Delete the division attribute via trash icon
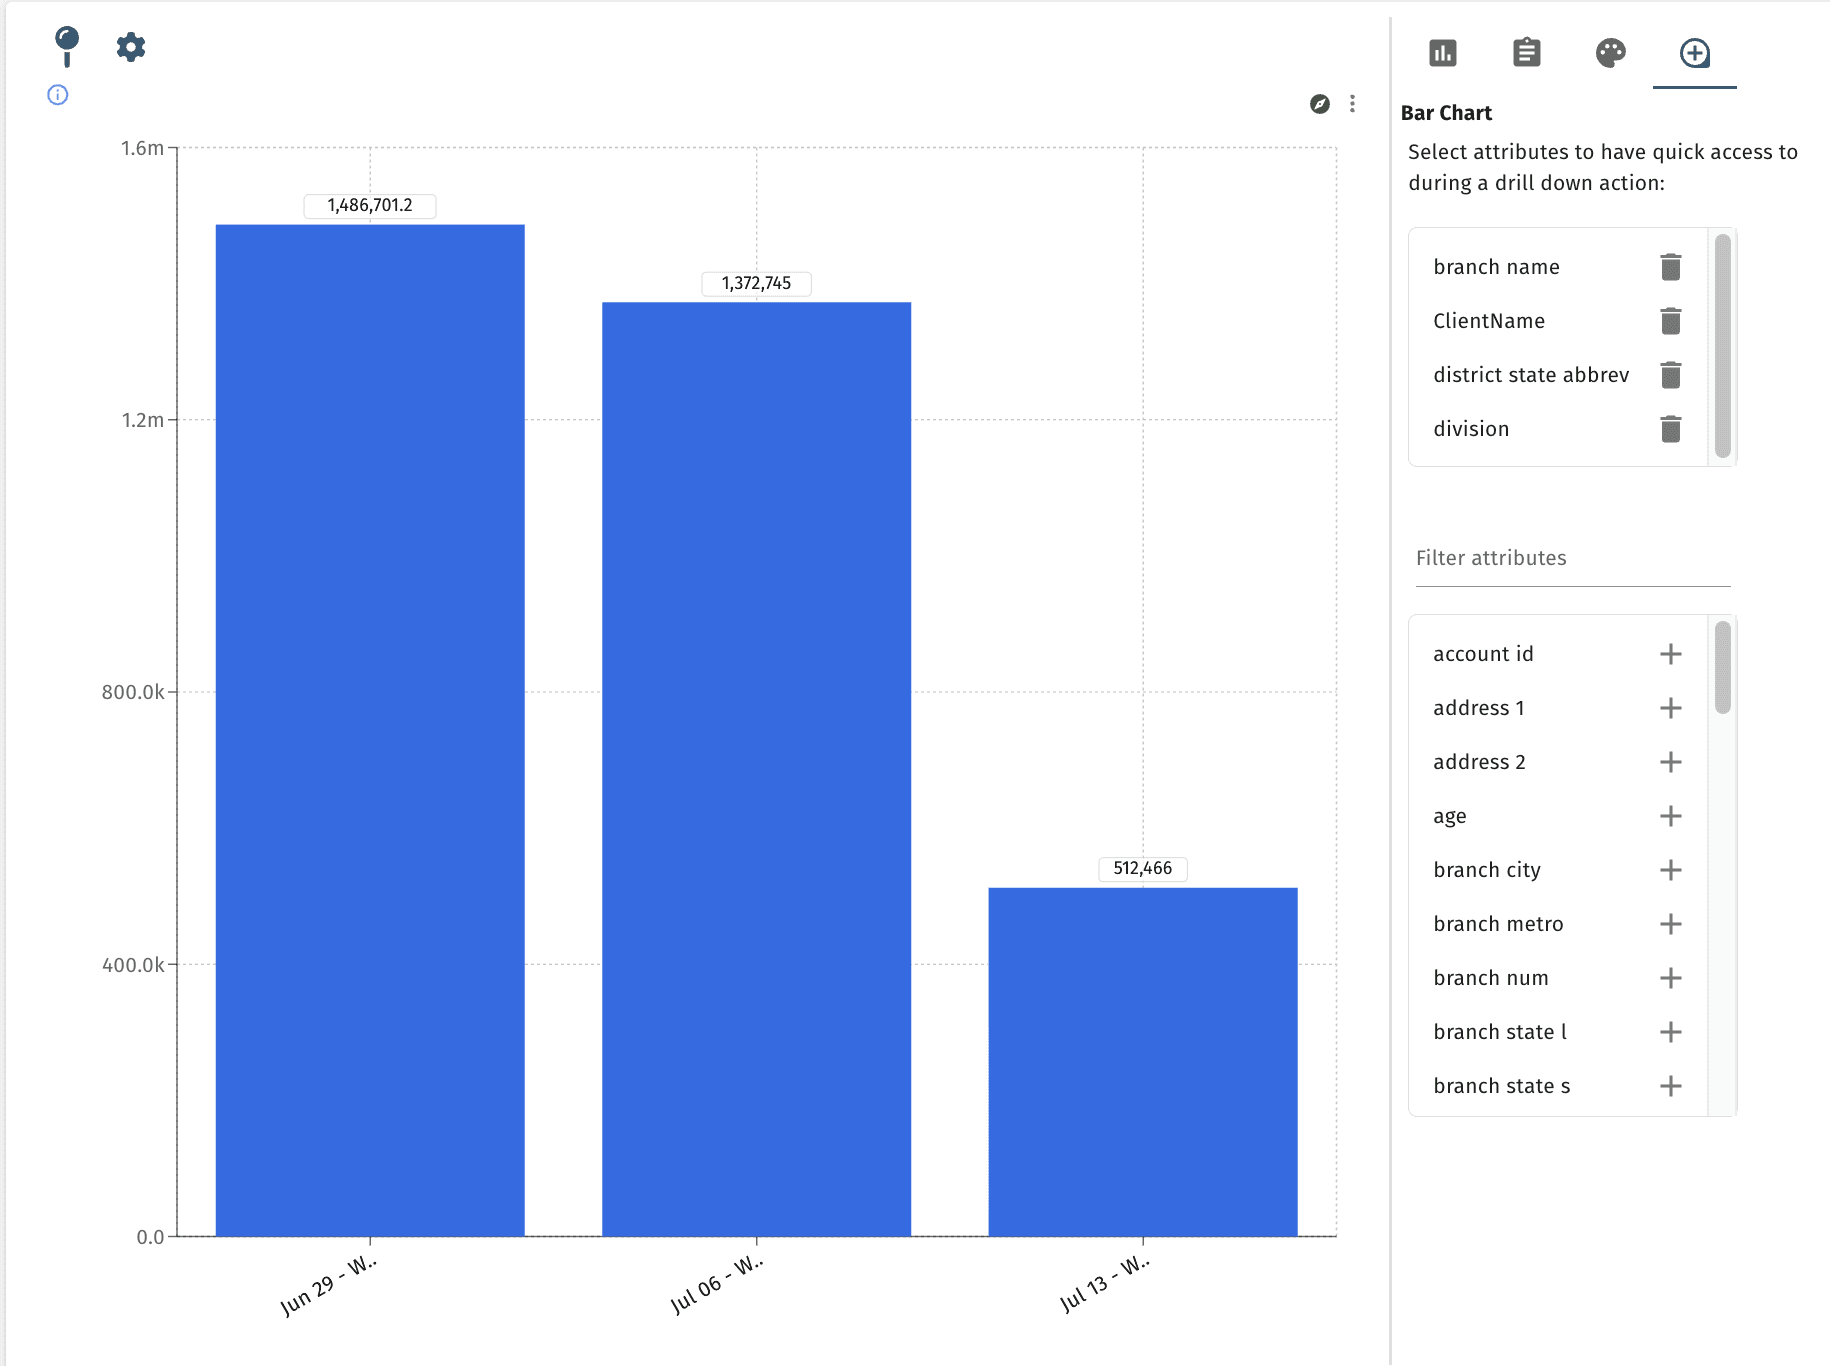 point(1670,429)
